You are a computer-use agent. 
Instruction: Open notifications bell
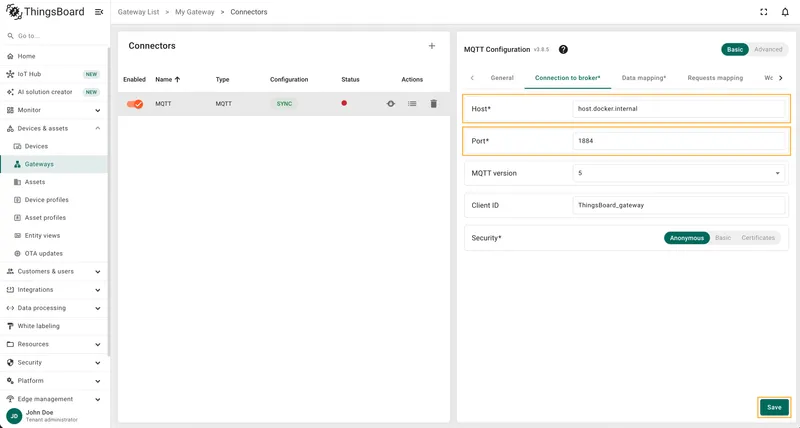tap(785, 12)
